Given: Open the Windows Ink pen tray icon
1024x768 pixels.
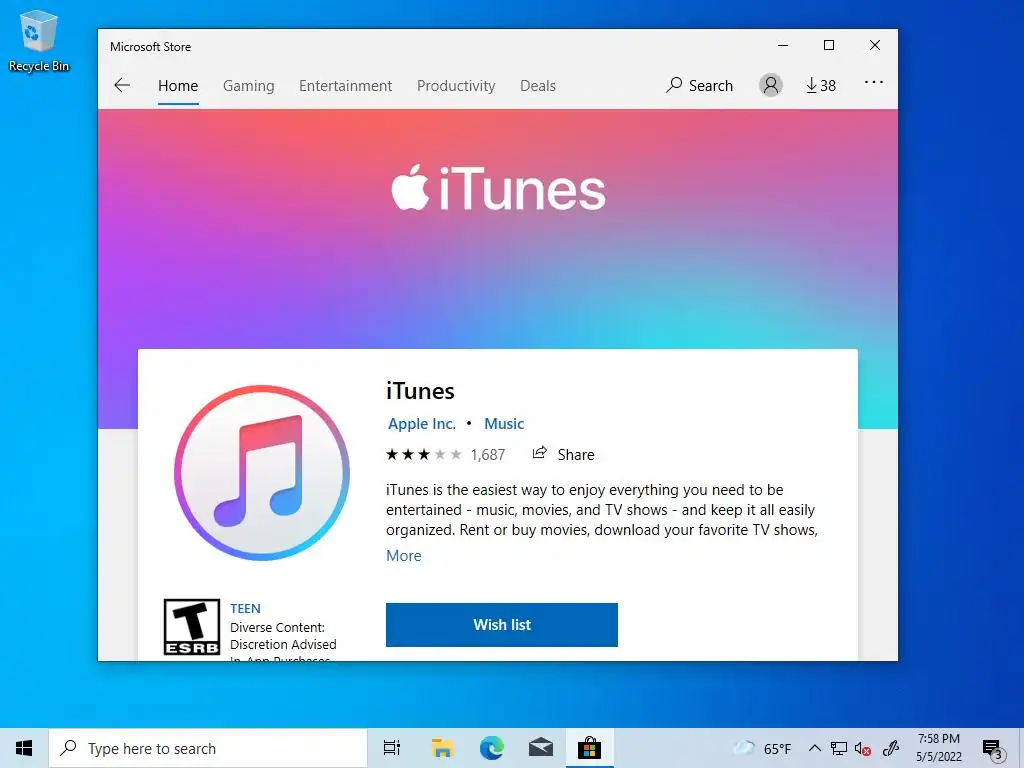Looking at the screenshot, I should [891, 748].
